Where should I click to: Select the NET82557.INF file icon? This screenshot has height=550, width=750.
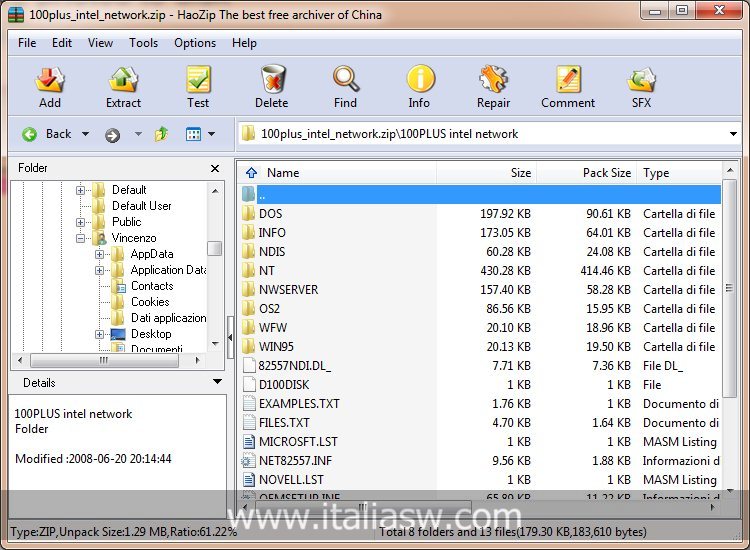pyautogui.click(x=248, y=461)
